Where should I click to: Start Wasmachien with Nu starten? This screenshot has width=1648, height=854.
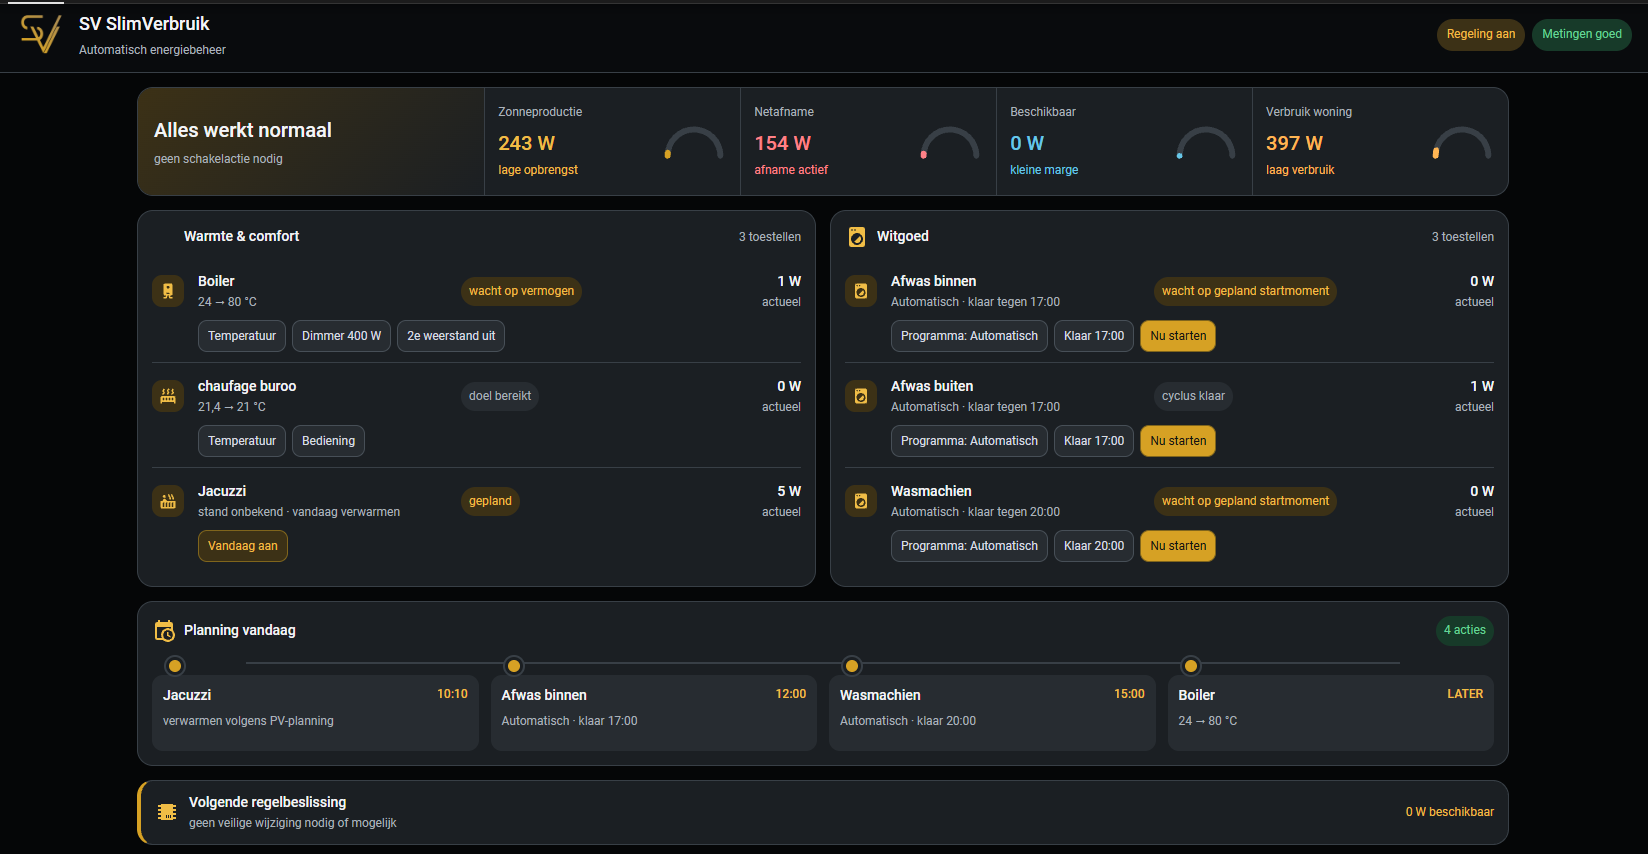coord(1178,546)
